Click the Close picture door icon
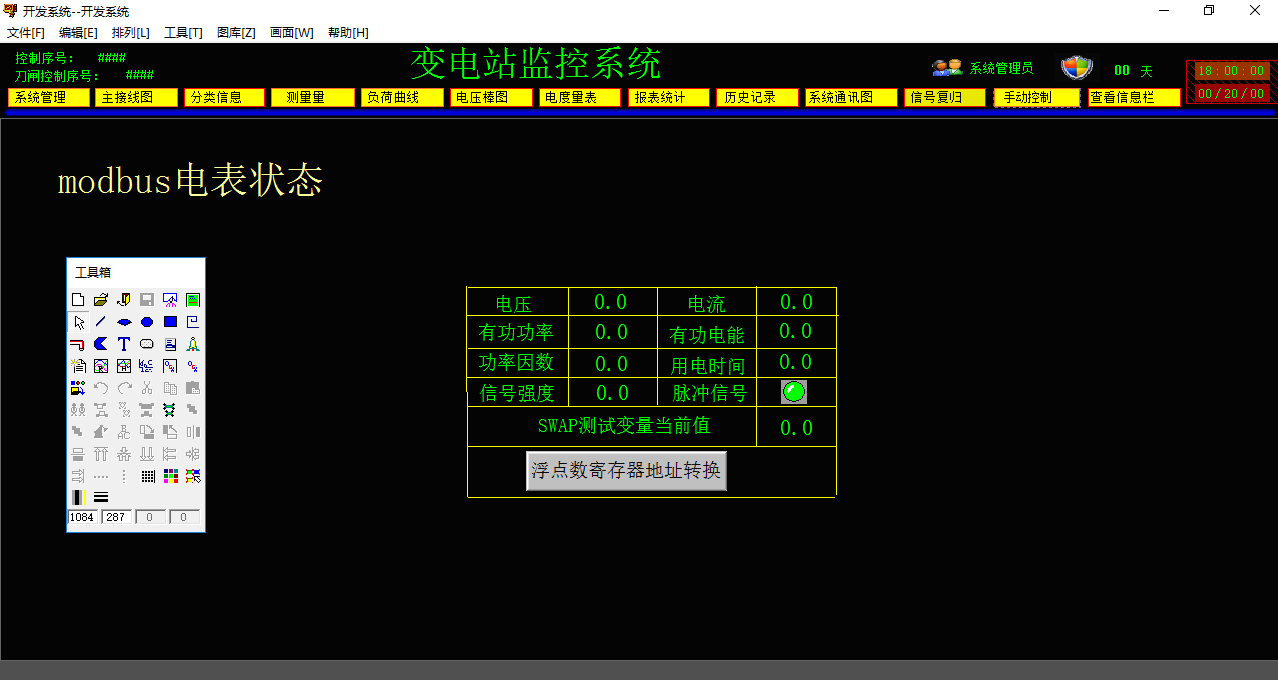1278x680 pixels. point(124,300)
